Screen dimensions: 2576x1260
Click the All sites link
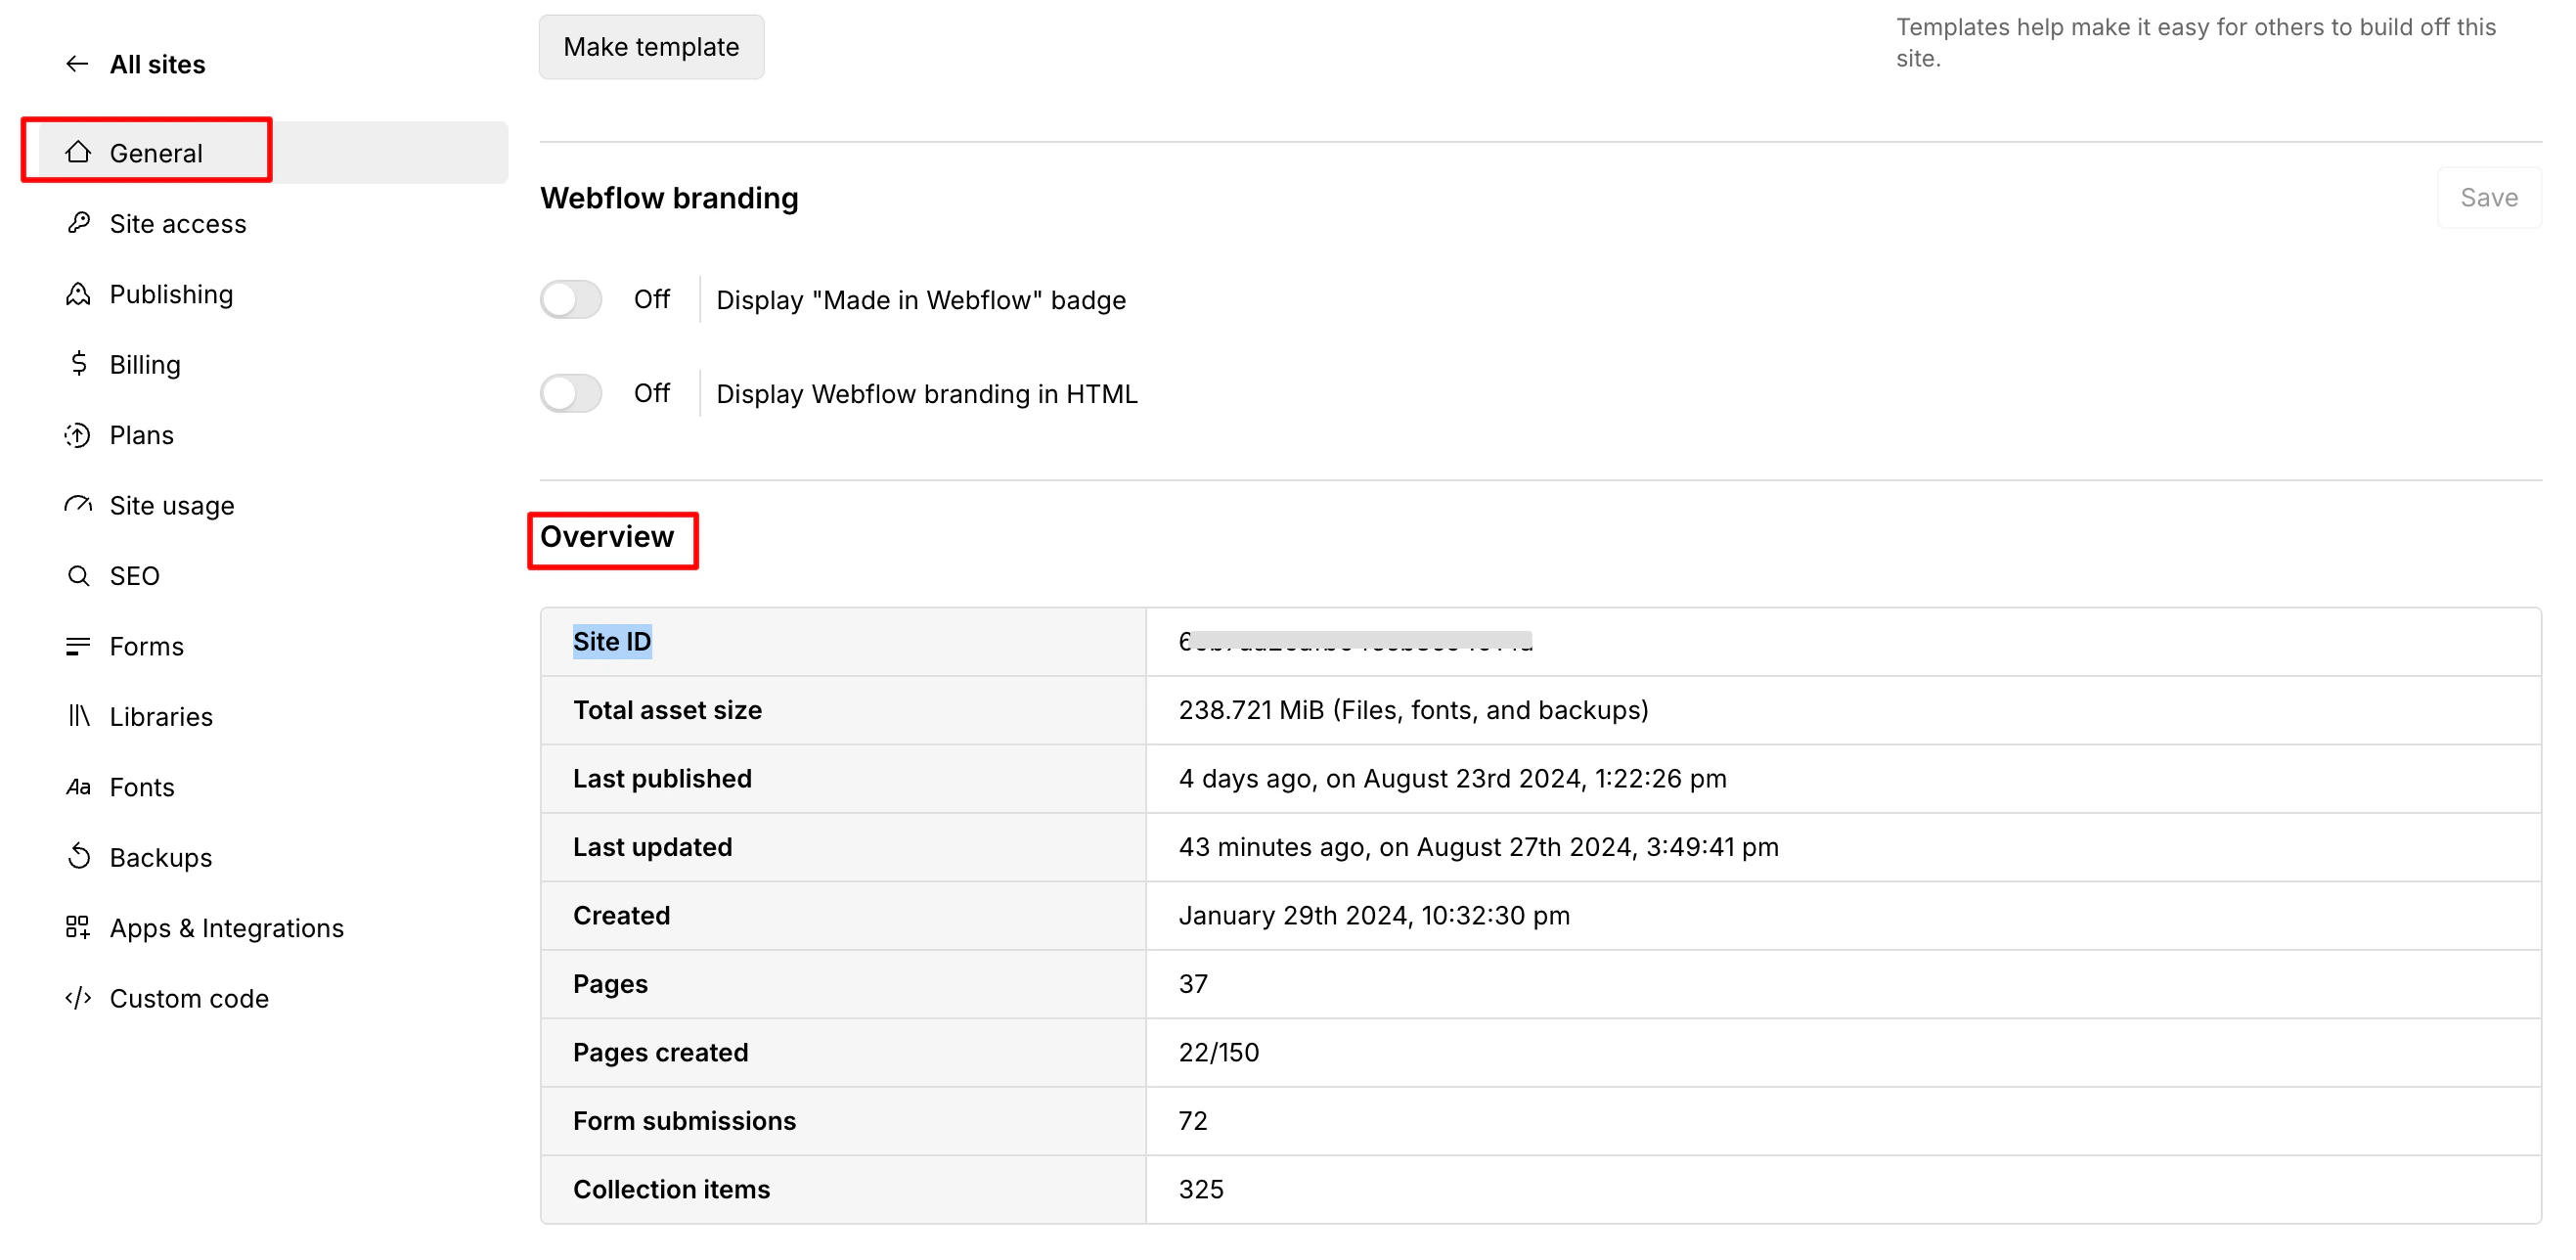click(157, 64)
